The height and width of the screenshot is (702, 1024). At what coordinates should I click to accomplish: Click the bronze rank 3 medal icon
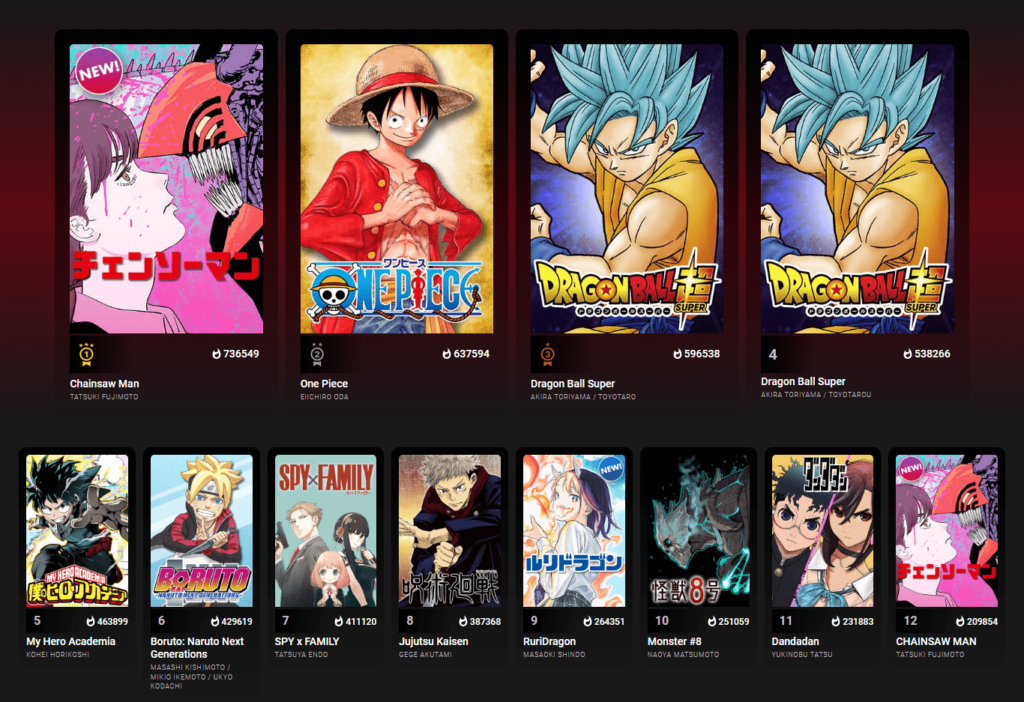(547, 355)
